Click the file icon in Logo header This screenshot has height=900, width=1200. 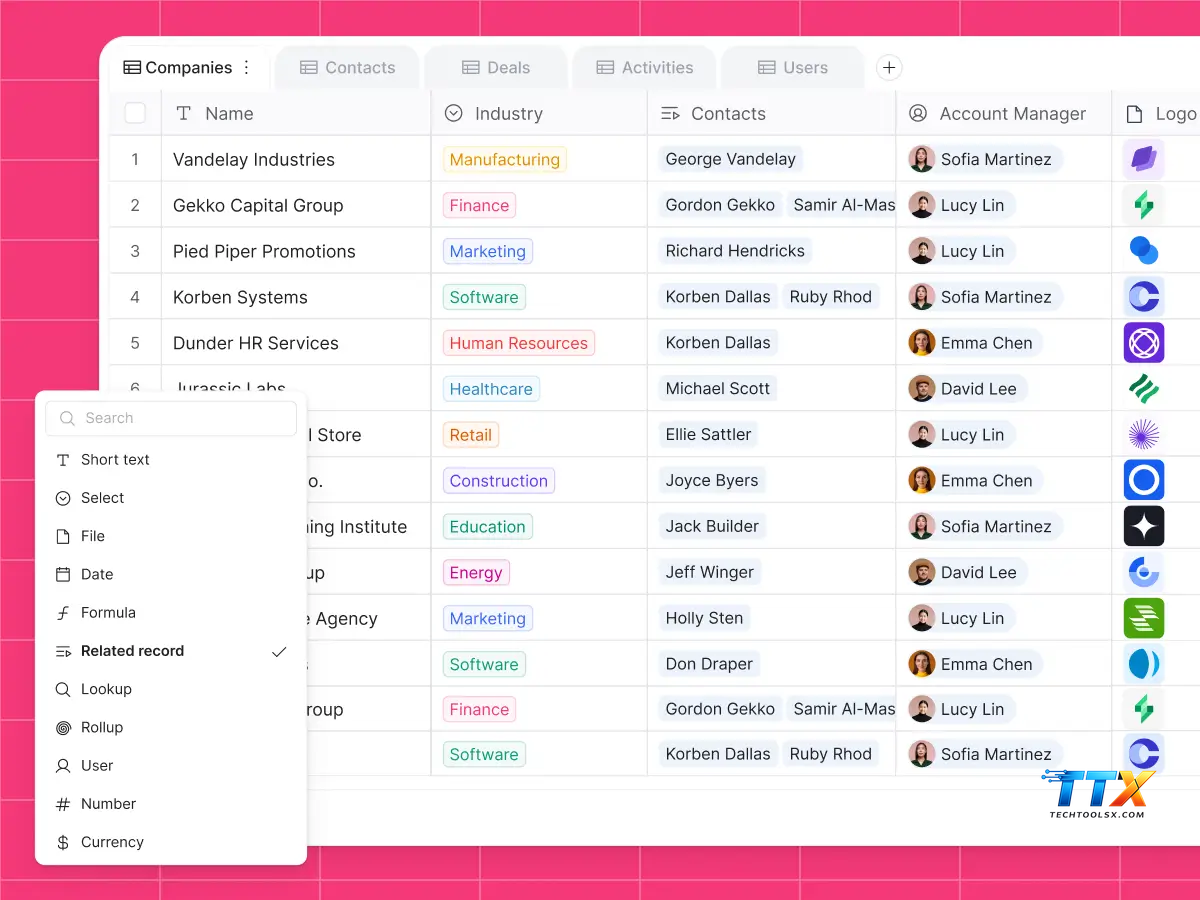tap(1134, 114)
